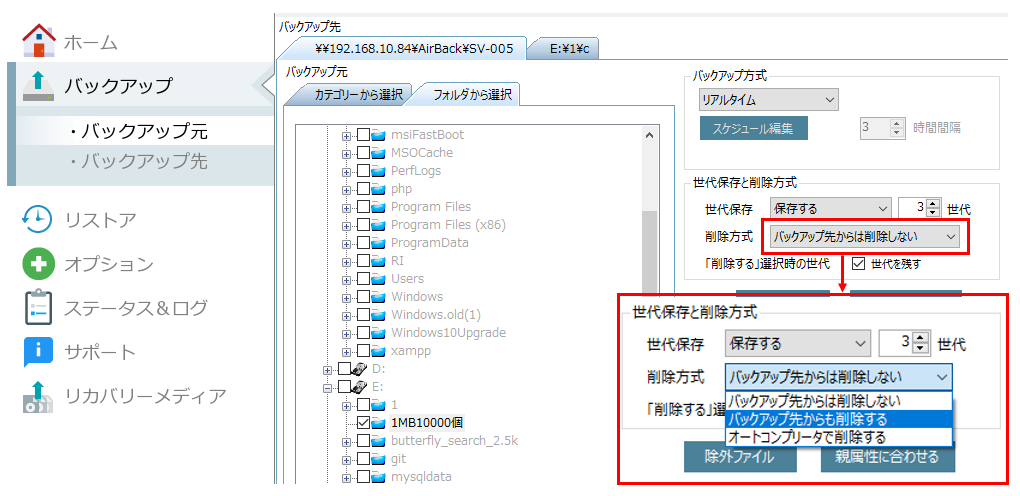Click the Home house icon

(38, 42)
